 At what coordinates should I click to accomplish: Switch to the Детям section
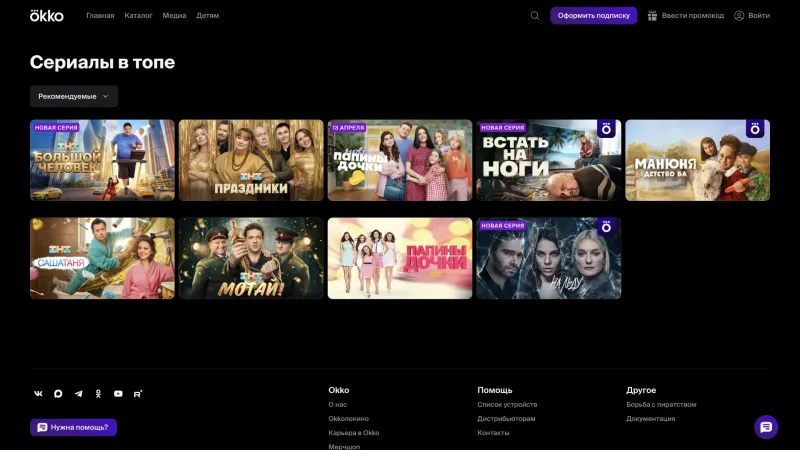(208, 16)
